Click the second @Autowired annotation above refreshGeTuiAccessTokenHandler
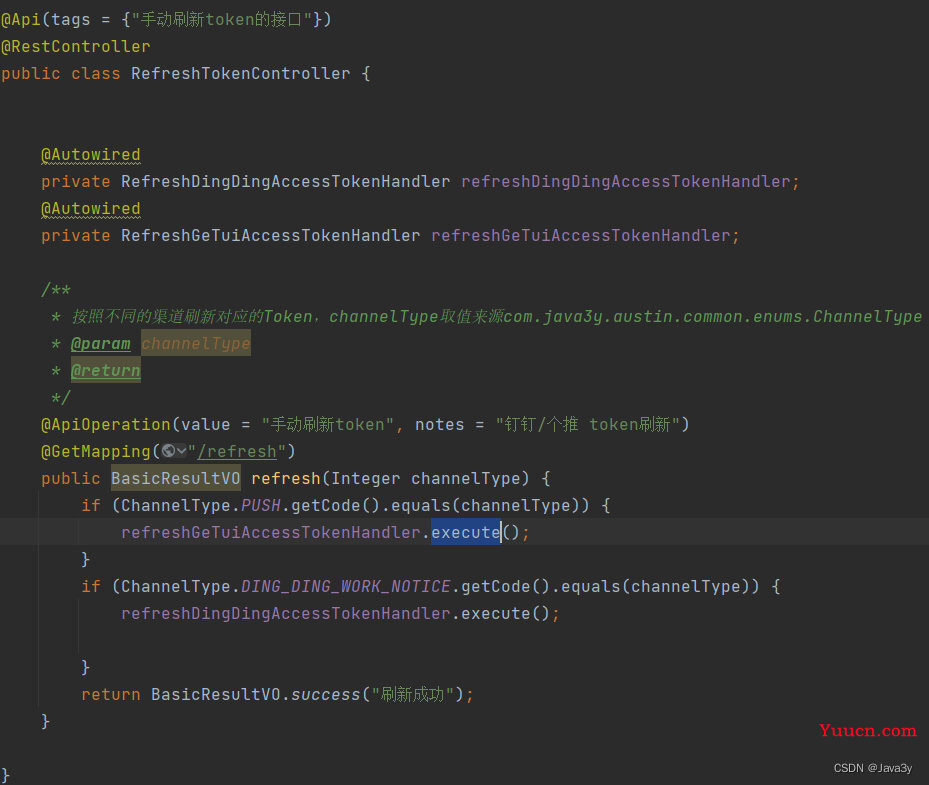This screenshot has height=785, width=929. pos(91,209)
